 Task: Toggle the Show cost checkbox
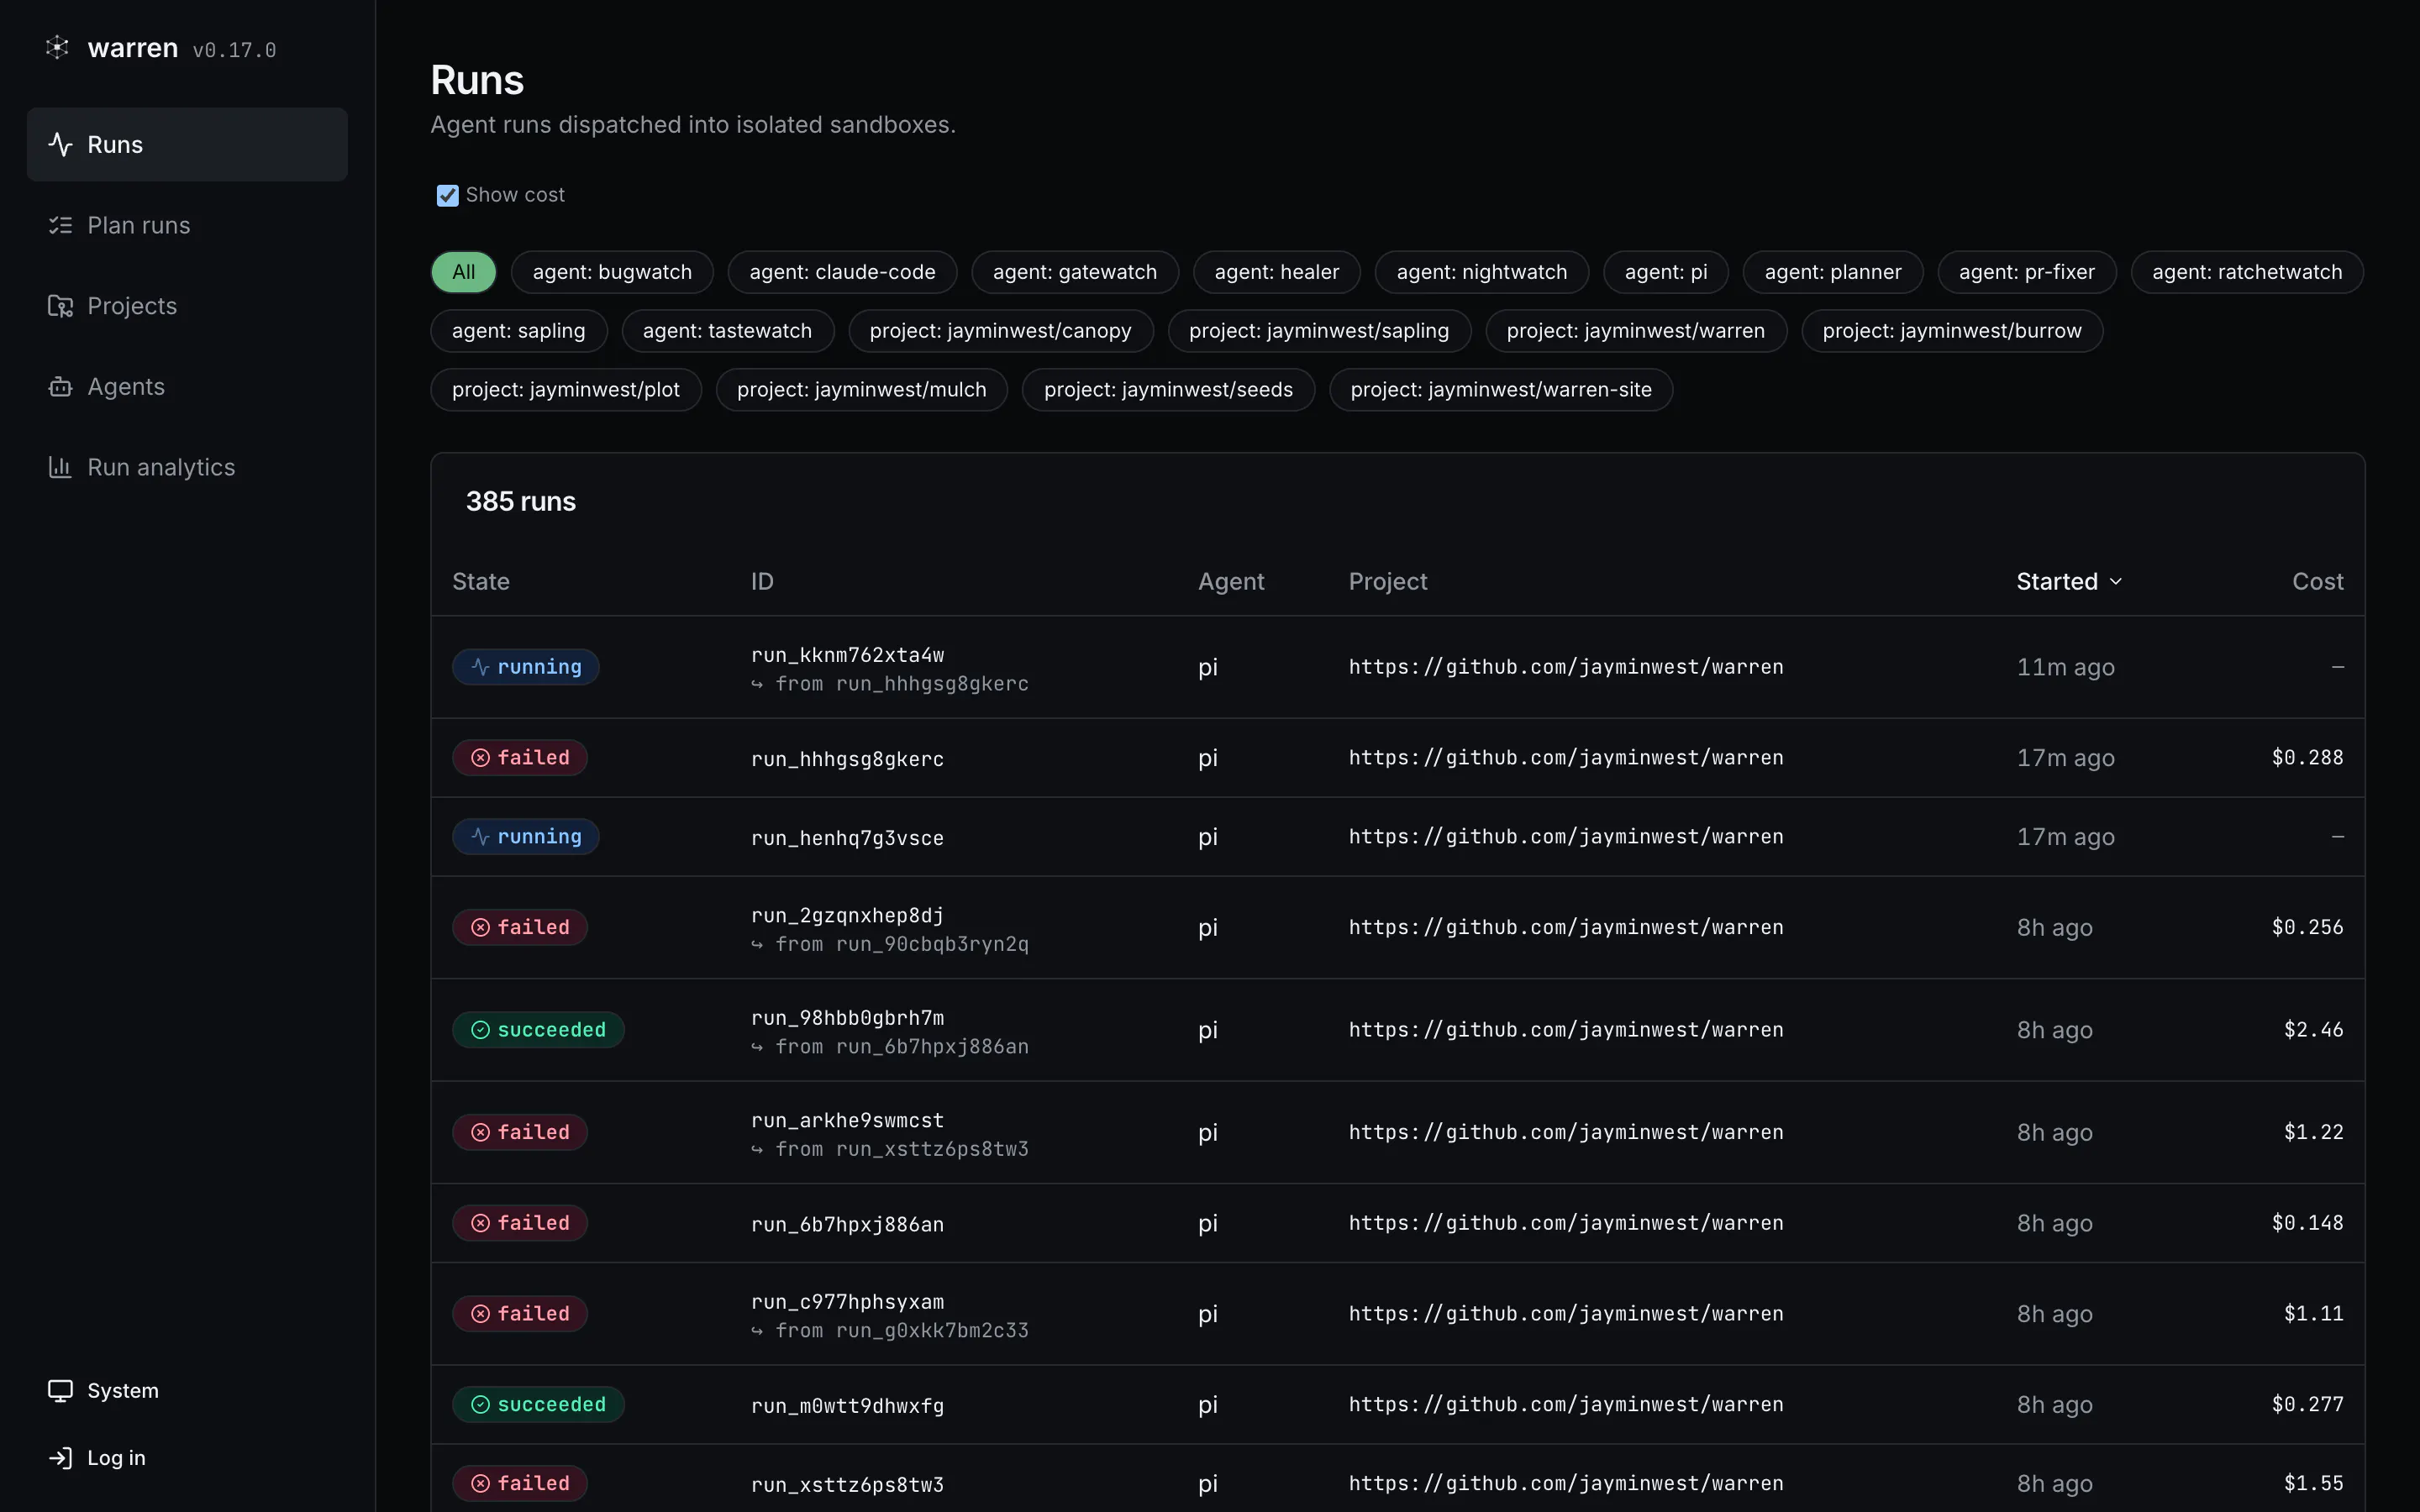pos(448,195)
